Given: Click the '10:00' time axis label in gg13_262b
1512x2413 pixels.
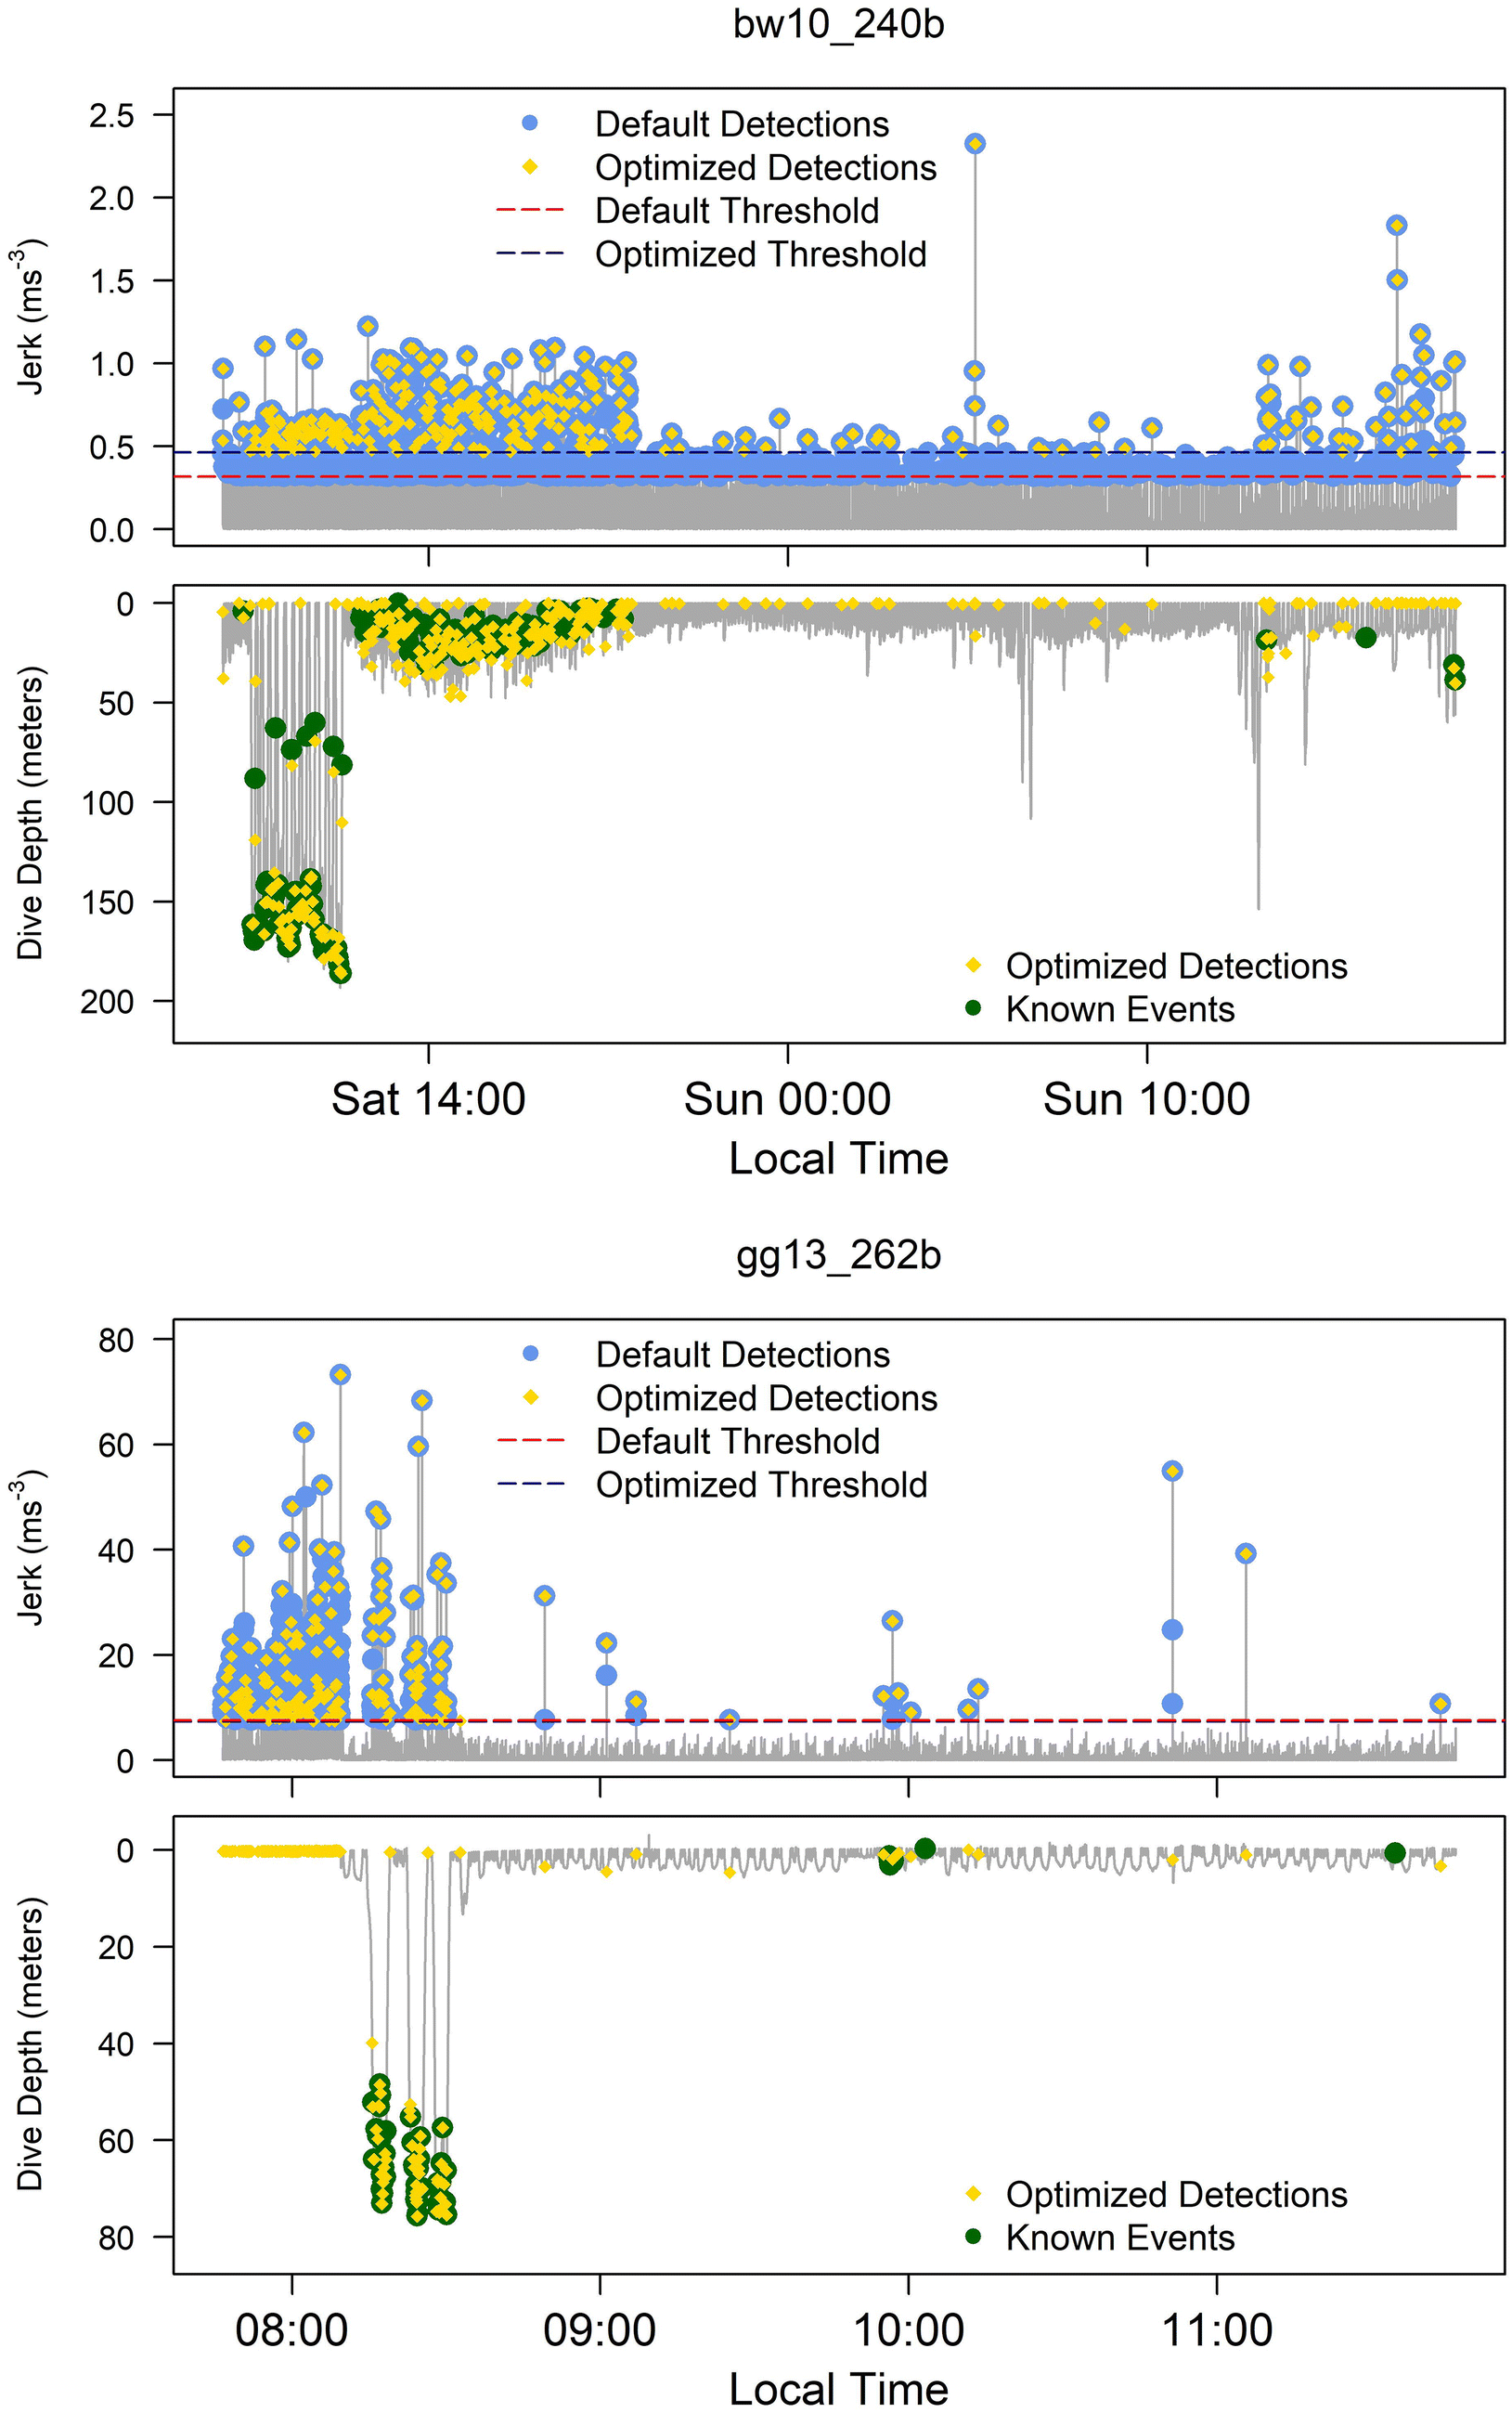Looking at the screenshot, I should coord(908,2329).
